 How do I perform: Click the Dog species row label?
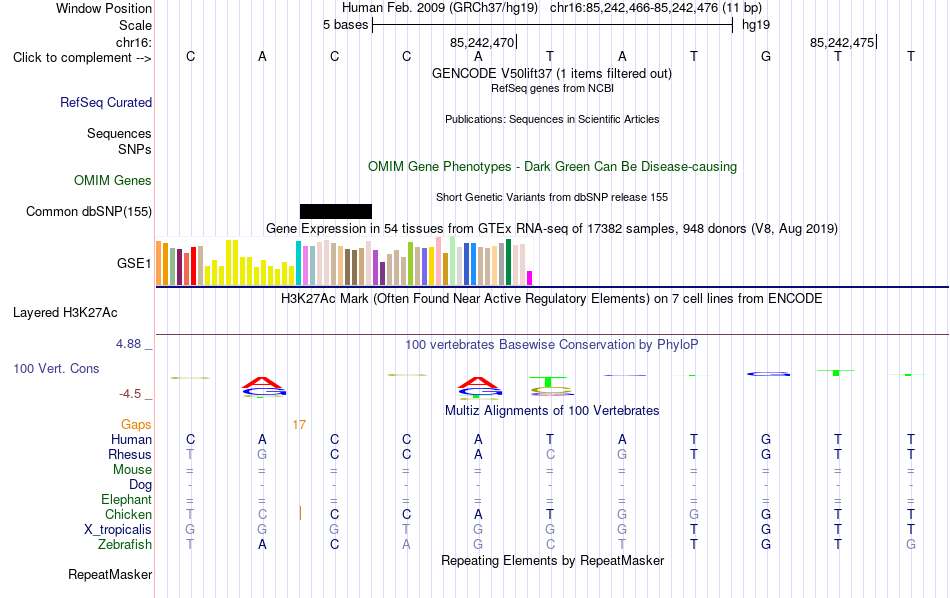(x=141, y=485)
